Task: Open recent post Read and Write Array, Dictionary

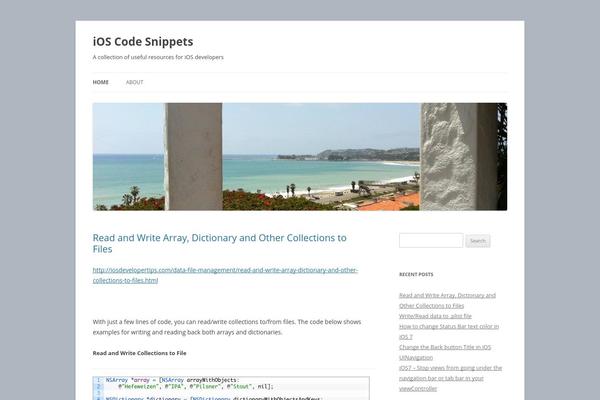Action: 447,300
